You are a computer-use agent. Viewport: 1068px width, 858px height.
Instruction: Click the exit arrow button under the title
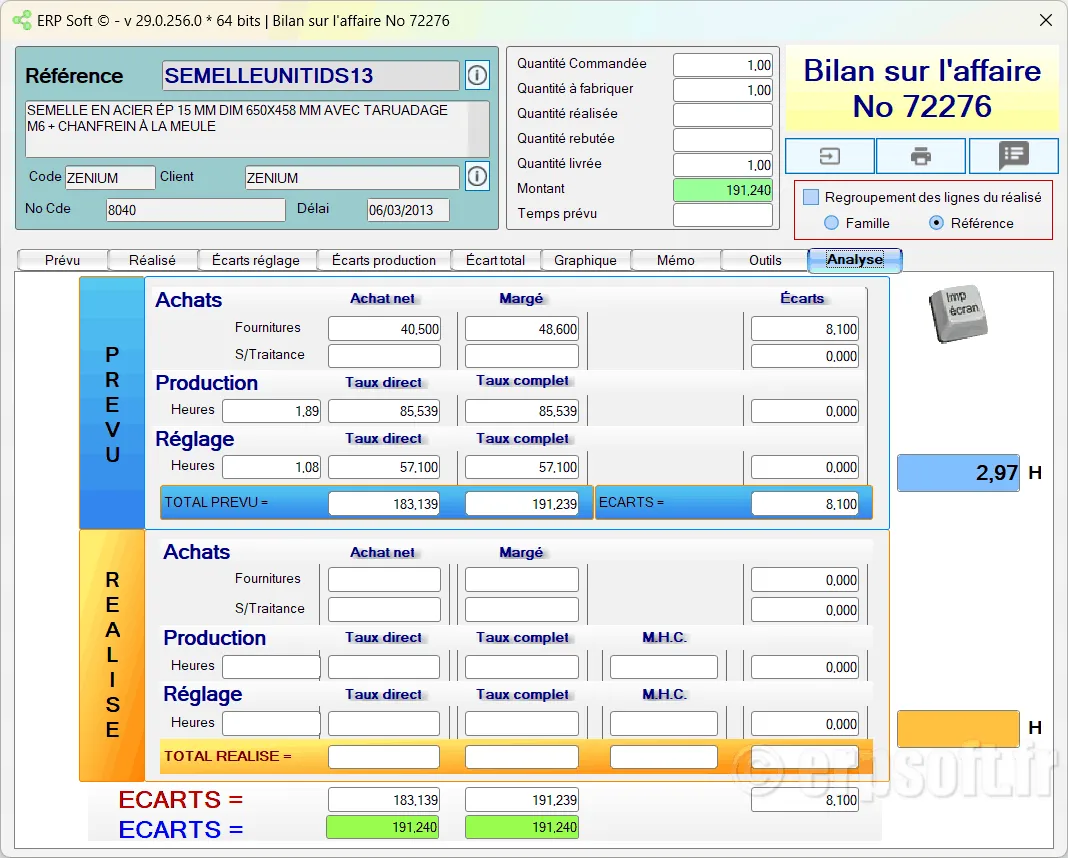(x=830, y=156)
